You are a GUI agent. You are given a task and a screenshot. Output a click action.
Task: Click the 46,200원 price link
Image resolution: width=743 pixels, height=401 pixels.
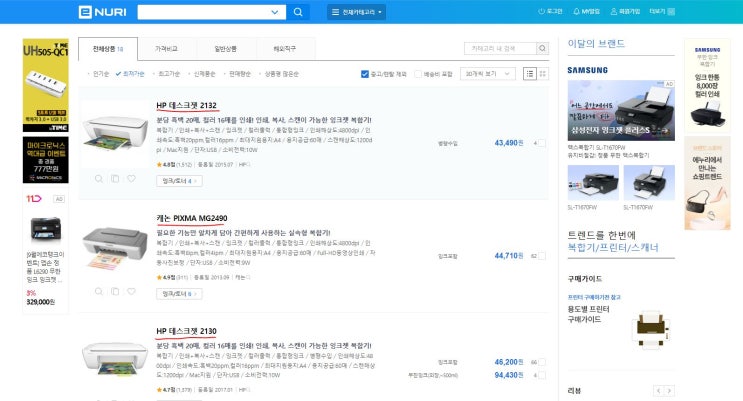[509, 362]
